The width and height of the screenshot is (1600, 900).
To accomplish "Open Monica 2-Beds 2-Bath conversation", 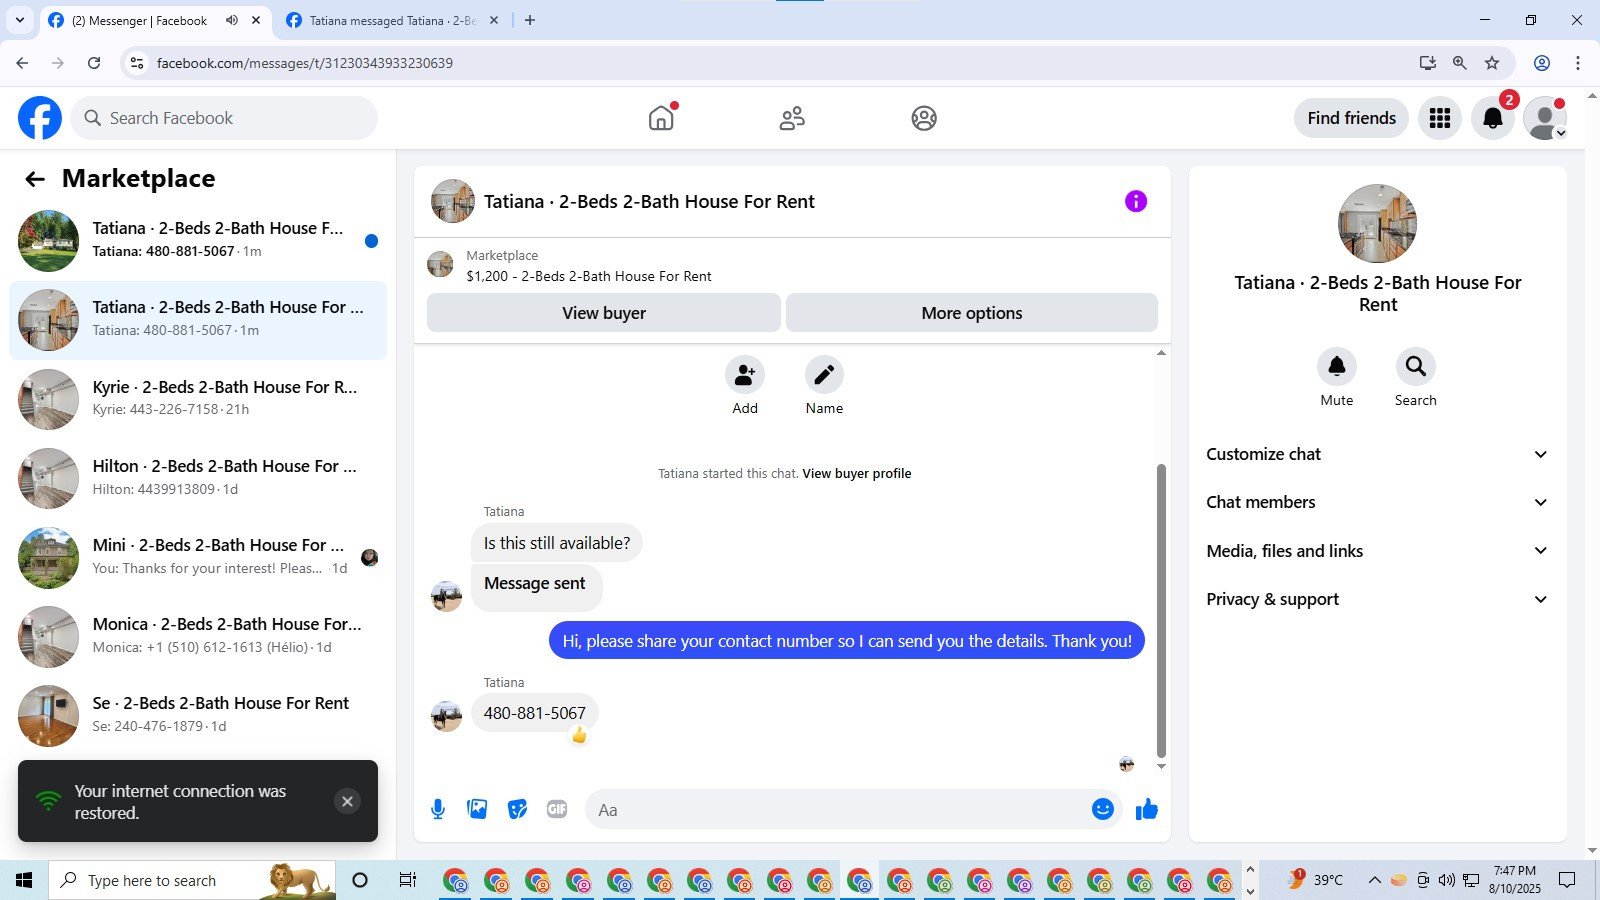I will pyautogui.click(x=198, y=636).
